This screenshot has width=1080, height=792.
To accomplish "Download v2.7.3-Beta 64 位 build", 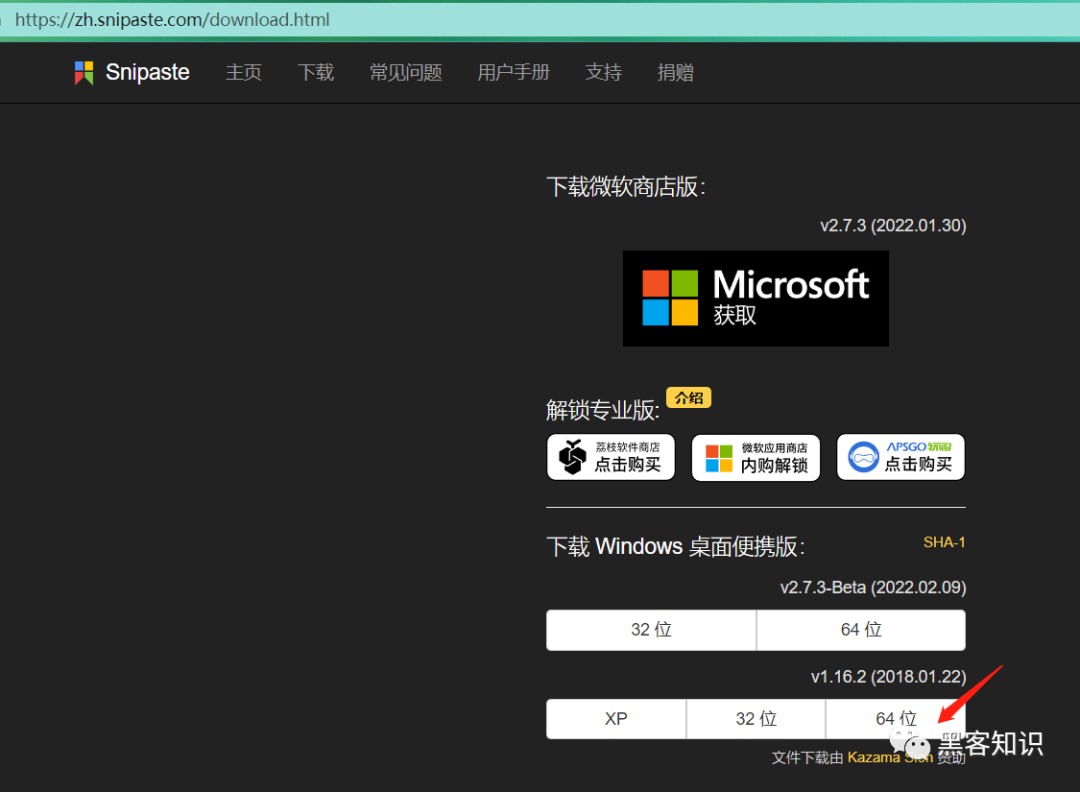I will tap(861, 629).
